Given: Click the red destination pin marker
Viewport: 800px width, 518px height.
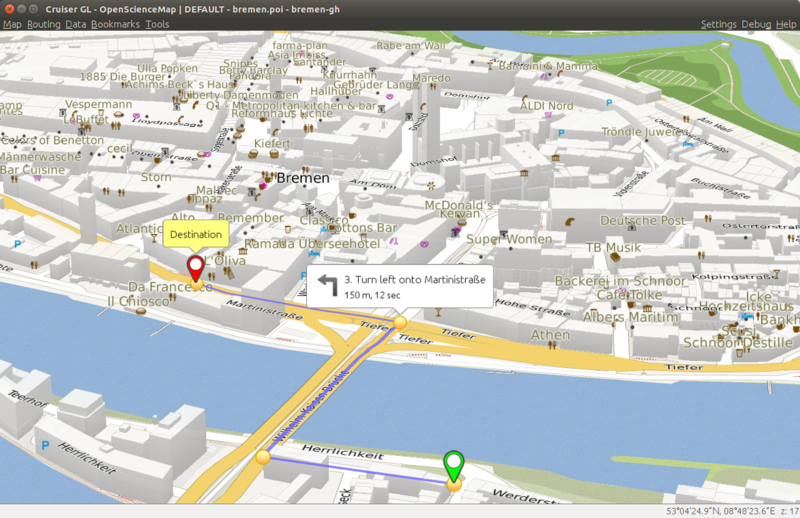Looking at the screenshot, I should pyautogui.click(x=195, y=268).
